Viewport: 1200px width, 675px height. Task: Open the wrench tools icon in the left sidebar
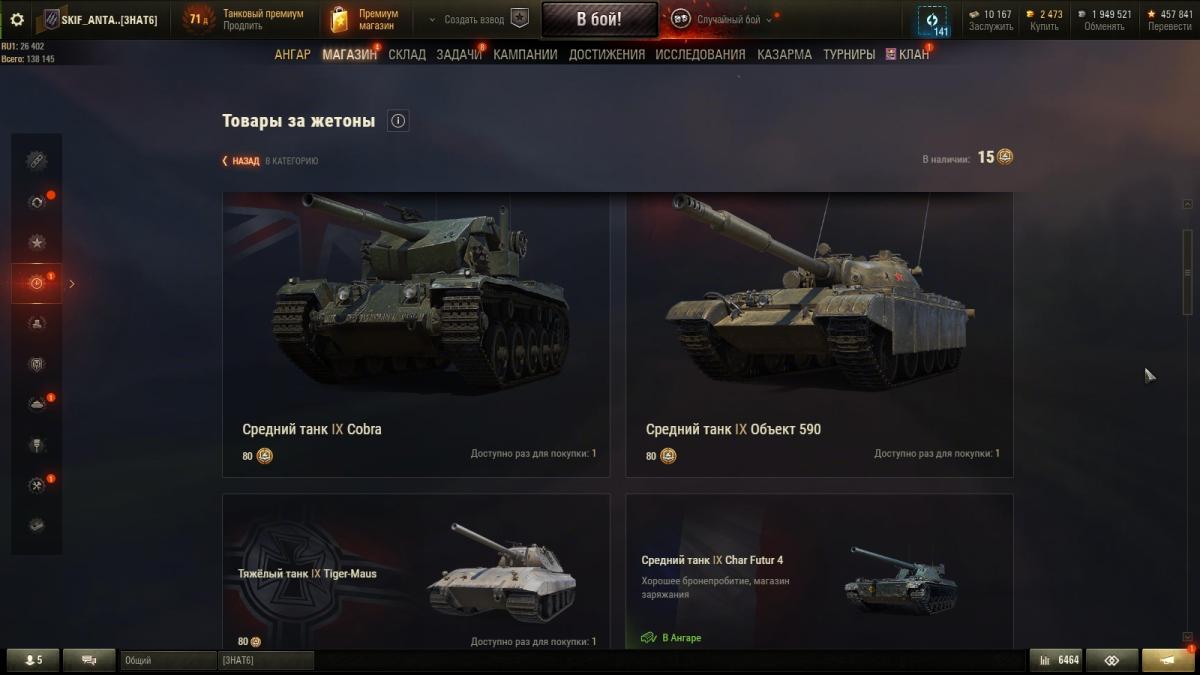pyautogui.click(x=37, y=485)
